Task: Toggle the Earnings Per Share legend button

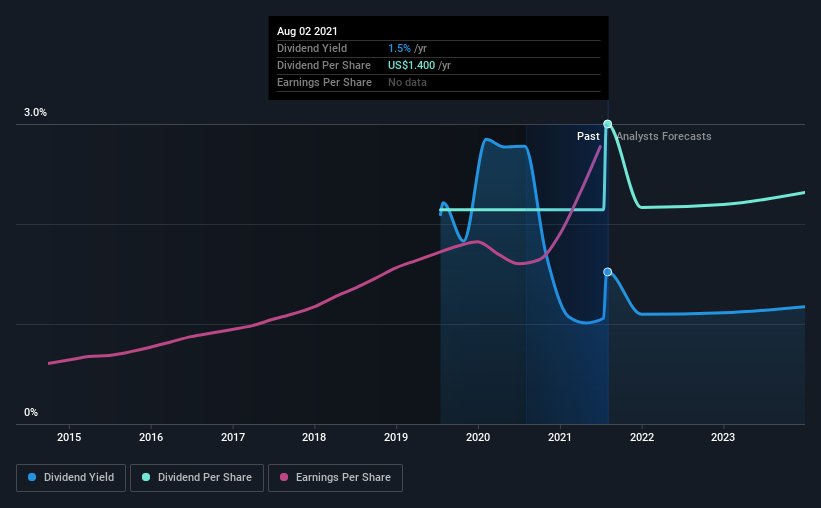Action: pos(335,478)
